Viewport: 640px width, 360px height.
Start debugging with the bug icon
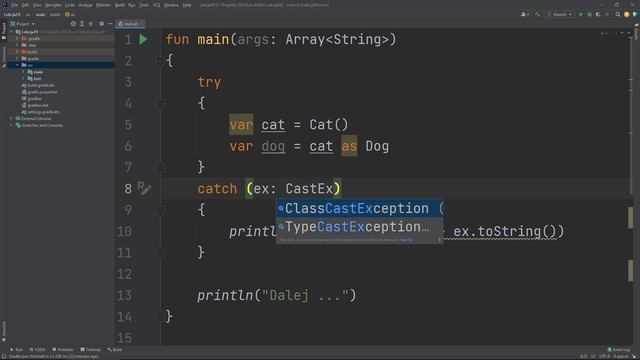(x=589, y=14)
